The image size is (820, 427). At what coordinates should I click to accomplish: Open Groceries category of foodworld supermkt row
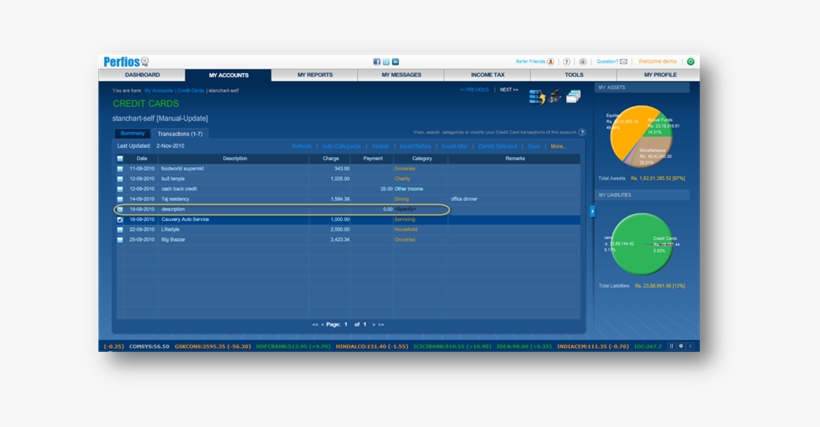[x=405, y=169]
